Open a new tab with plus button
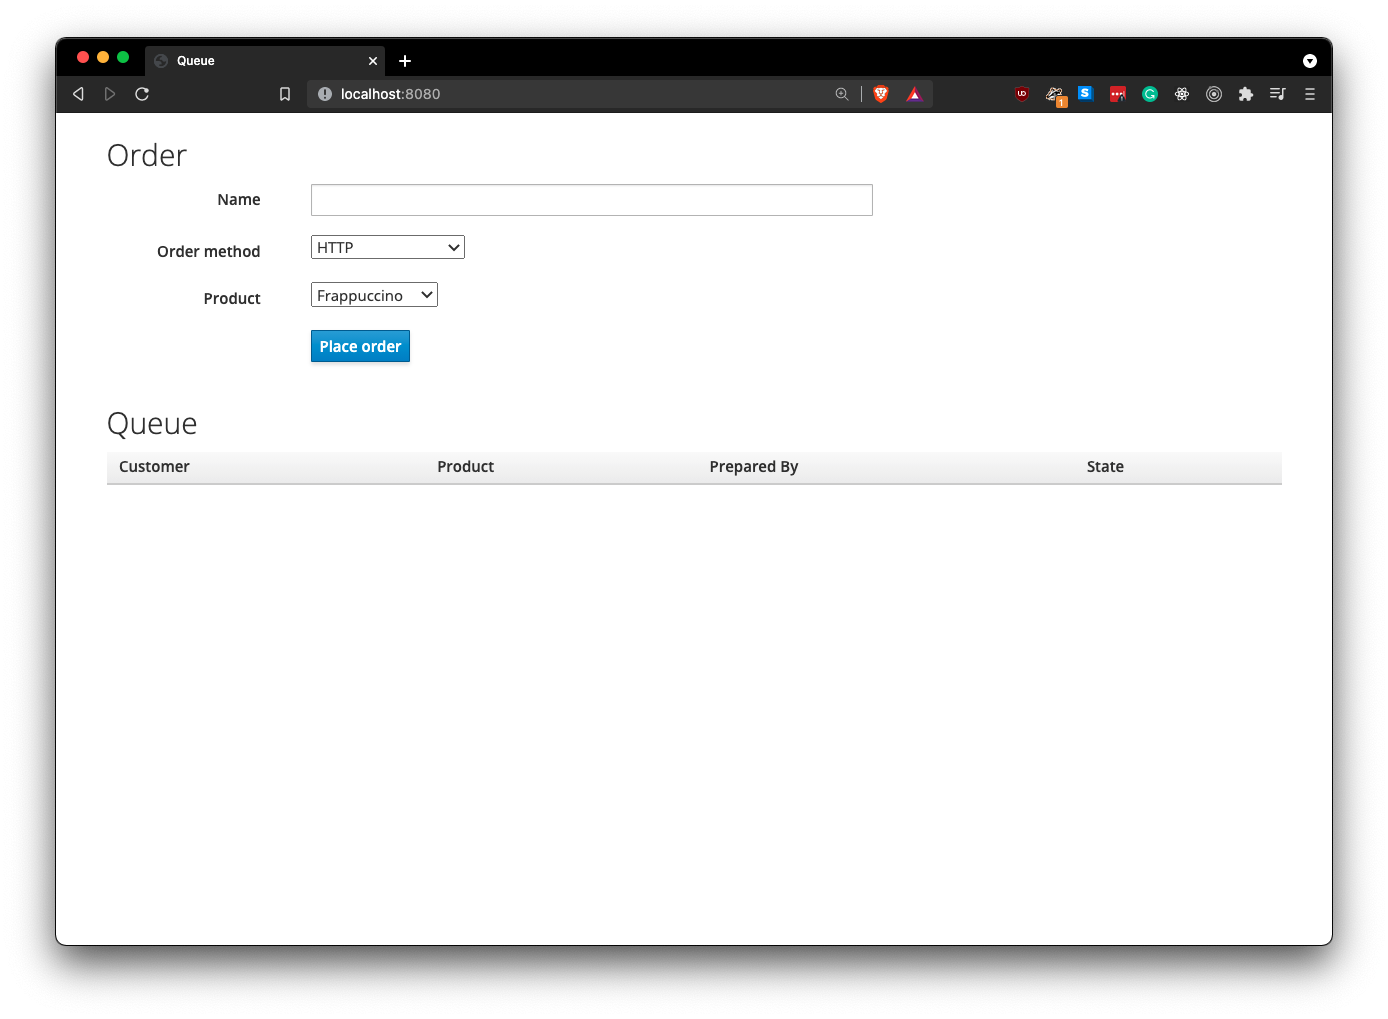This screenshot has width=1388, height=1019. tap(405, 61)
